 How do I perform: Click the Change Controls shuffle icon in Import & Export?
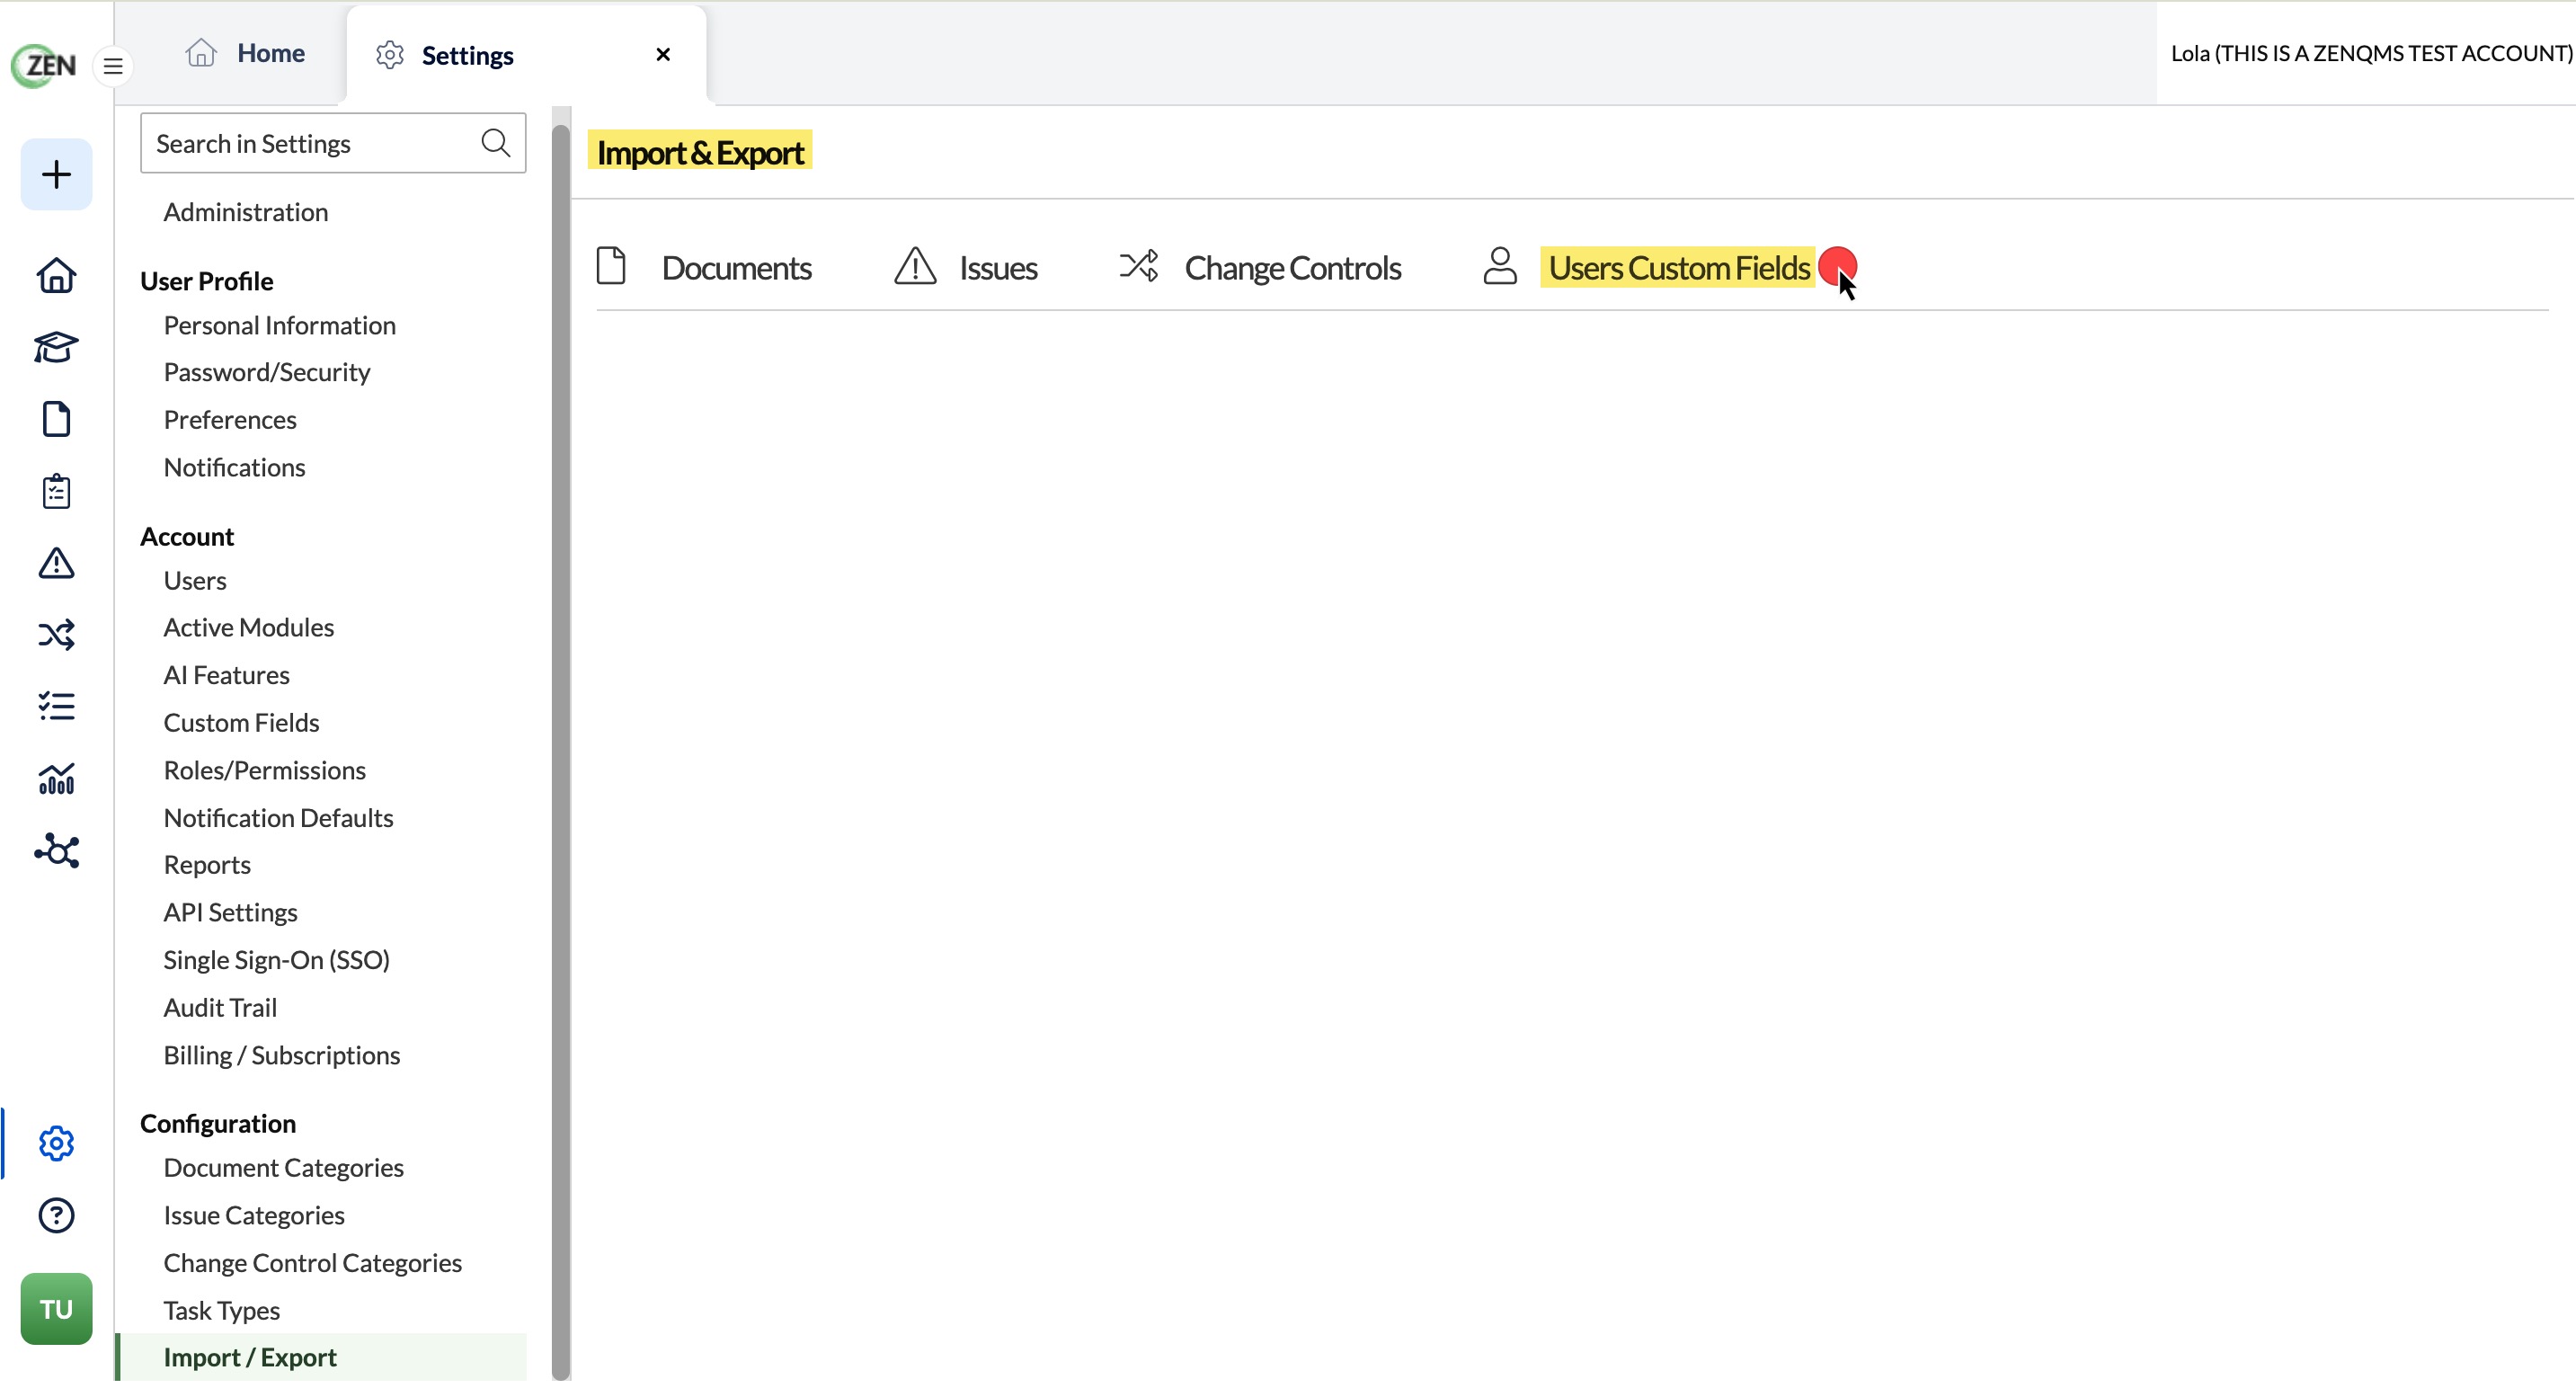pos(1139,266)
